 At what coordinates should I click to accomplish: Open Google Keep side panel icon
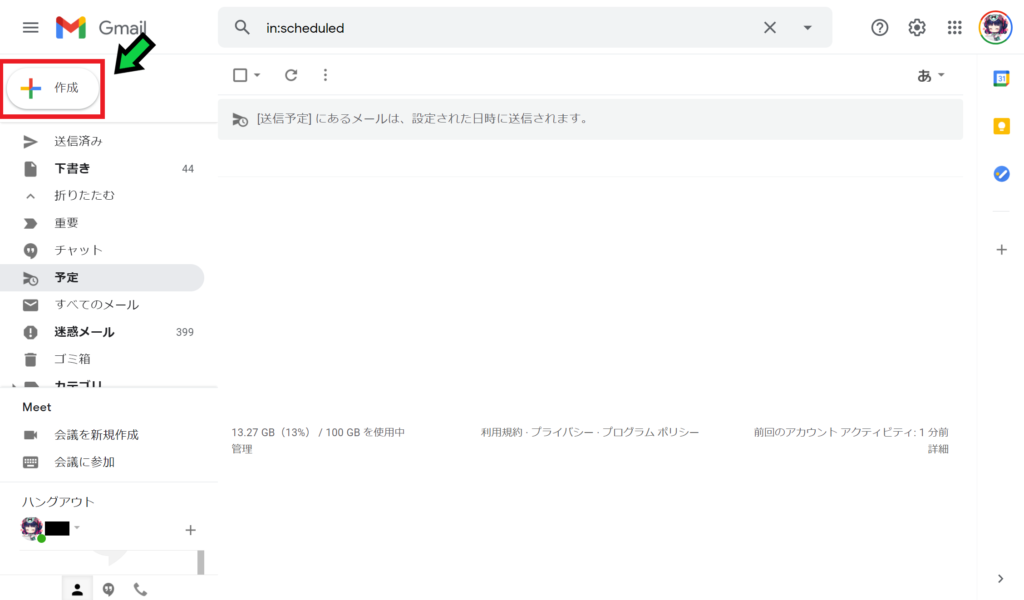tap(1001, 126)
